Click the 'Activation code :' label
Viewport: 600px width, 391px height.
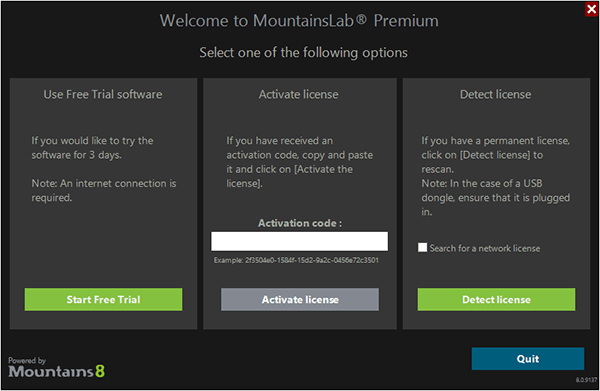(x=300, y=223)
